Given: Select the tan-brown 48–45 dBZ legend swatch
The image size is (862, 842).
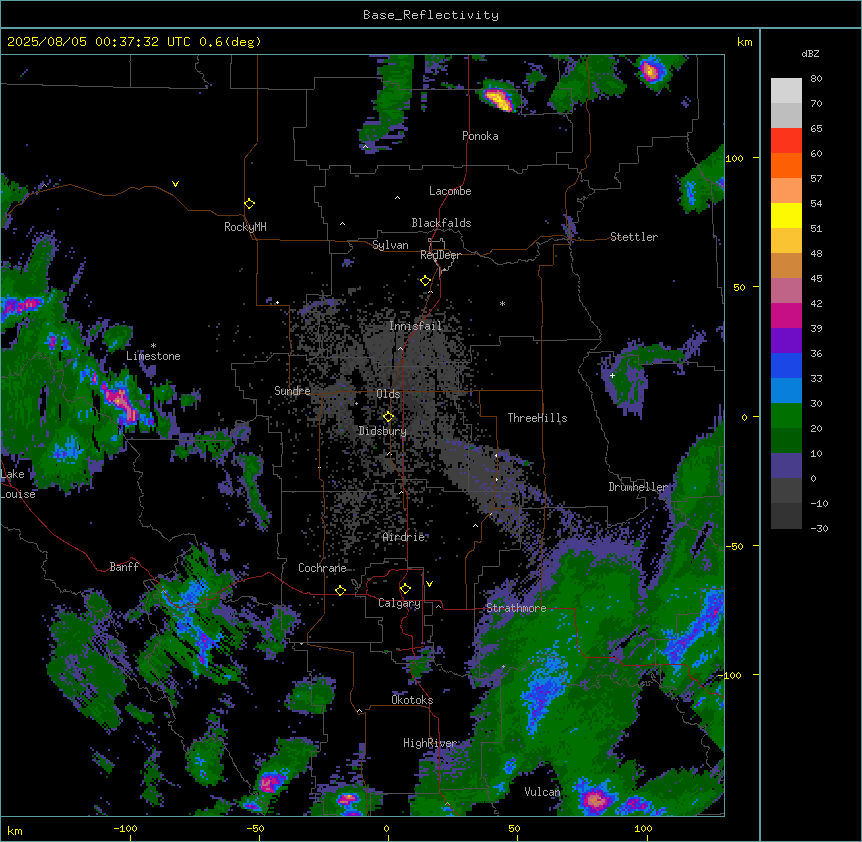Looking at the screenshot, I should click(x=786, y=265).
